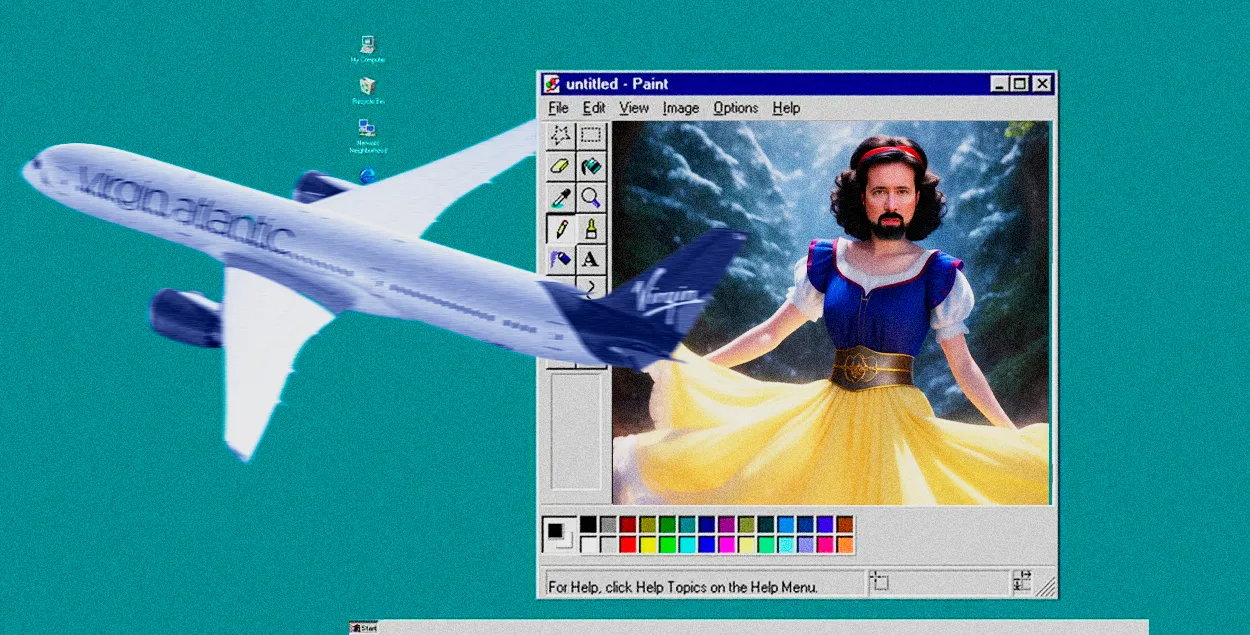Activate the Pick Color eyedropper tool
Image resolution: width=1250 pixels, height=635 pixels.
pyautogui.click(x=561, y=197)
